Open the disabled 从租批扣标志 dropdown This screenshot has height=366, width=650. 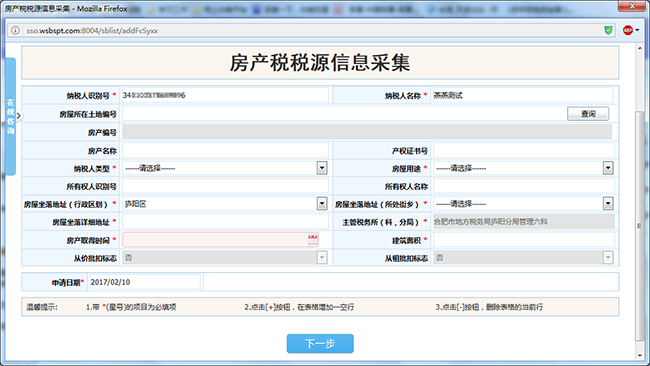click(x=608, y=257)
